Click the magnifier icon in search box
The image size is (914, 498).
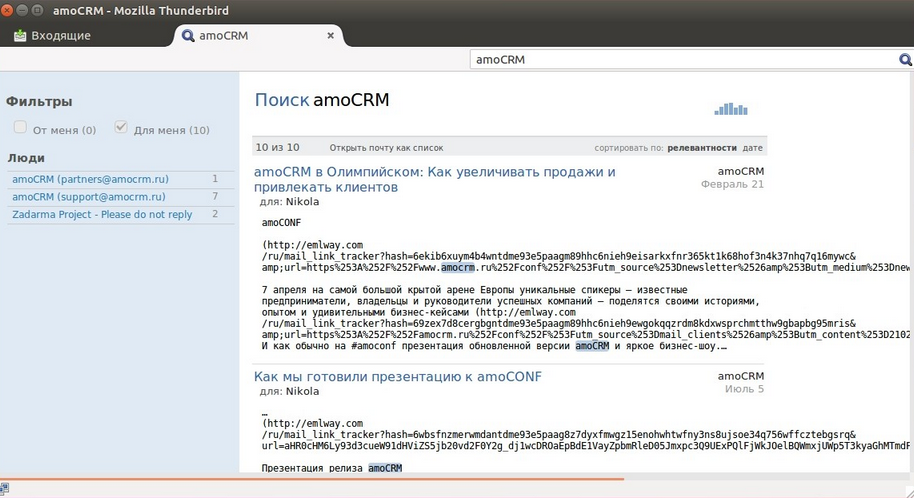pyautogui.click(x=905, y=59)
